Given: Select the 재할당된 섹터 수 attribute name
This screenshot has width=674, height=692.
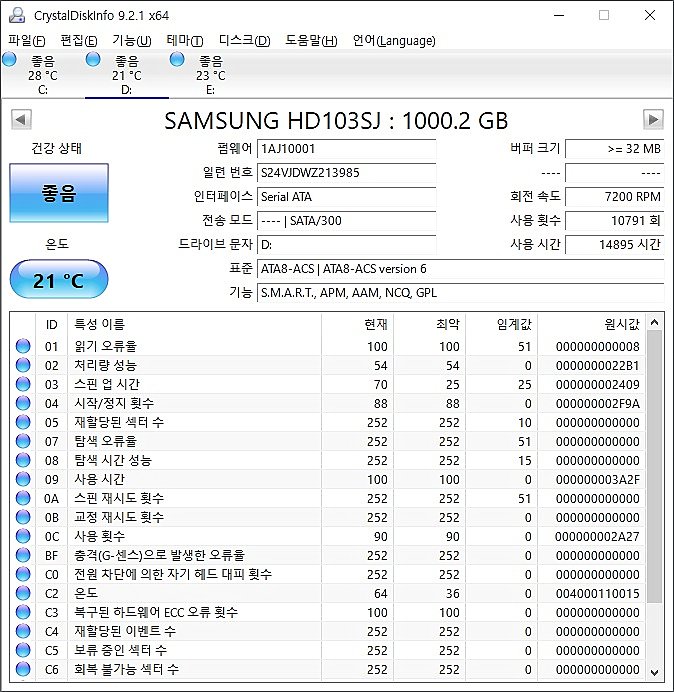Looking at the screenshot, I should coord(119,422).
